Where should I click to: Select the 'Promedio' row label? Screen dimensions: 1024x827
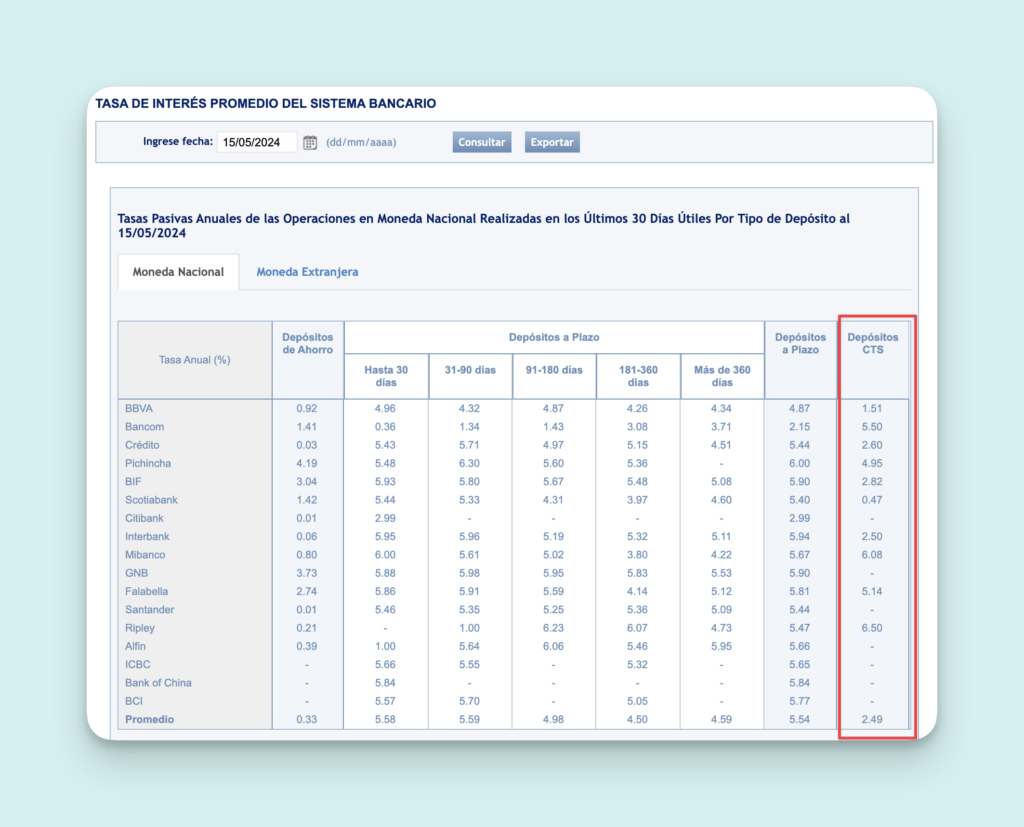click(150, 719)
